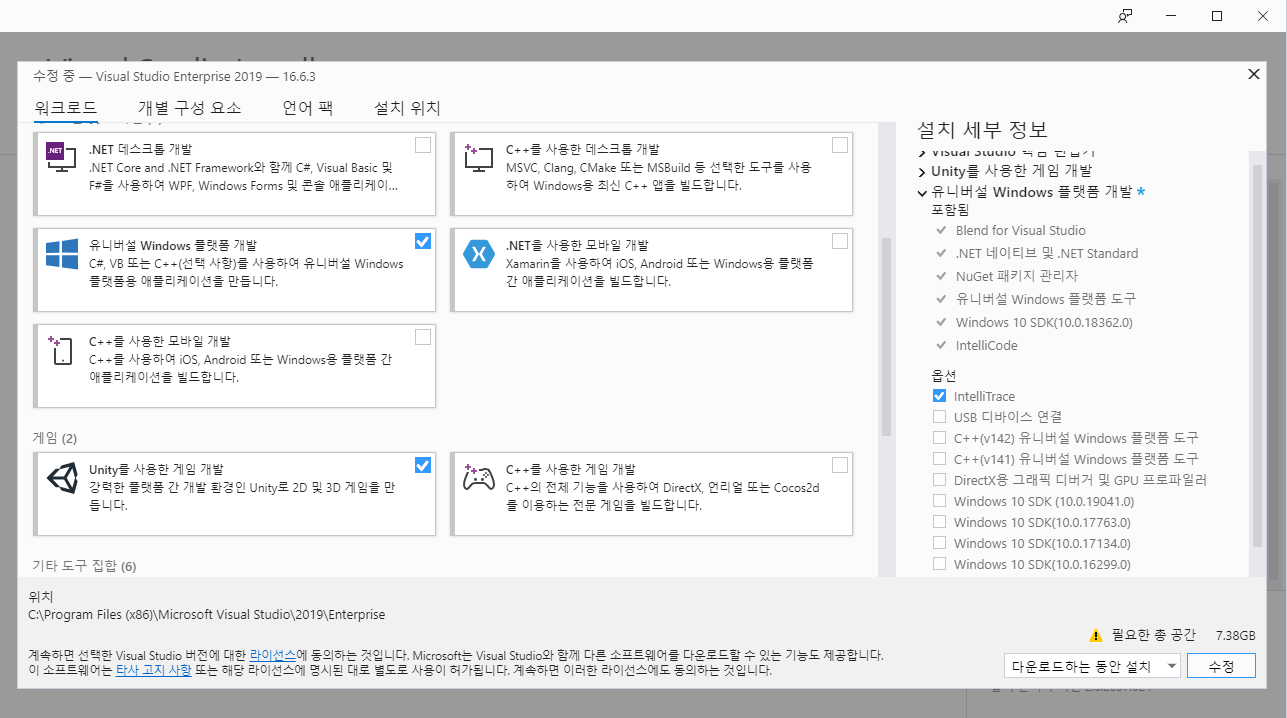Screen dimensions: 1287x718
Task: Check Windows 10 SDK(10.0.17134.0)
Action: click(939, 543)
